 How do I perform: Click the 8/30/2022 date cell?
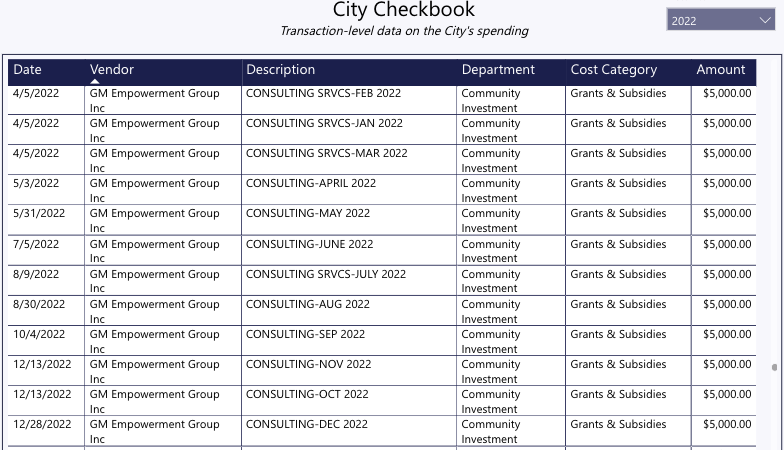tap(46, 310)
